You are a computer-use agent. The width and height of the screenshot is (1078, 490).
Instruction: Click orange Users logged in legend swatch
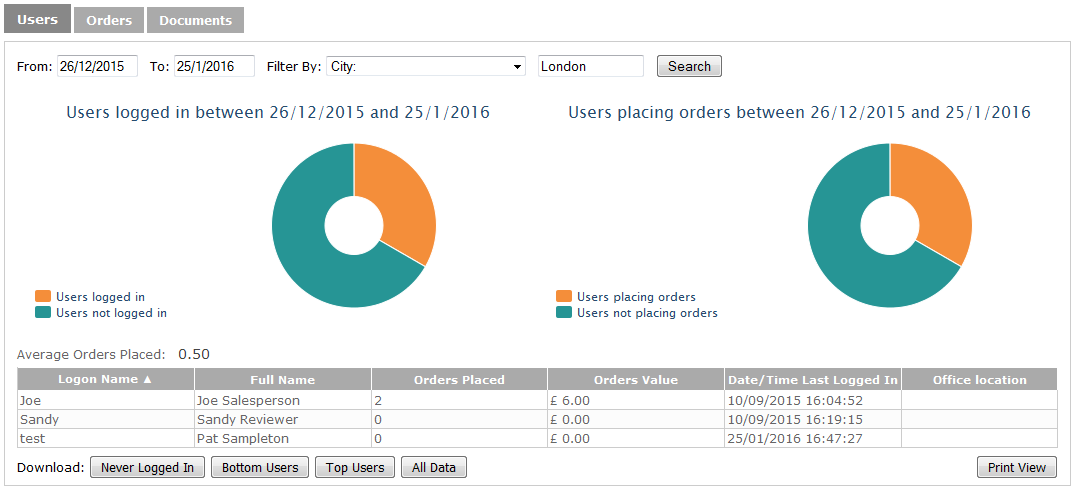coord(42,297)
